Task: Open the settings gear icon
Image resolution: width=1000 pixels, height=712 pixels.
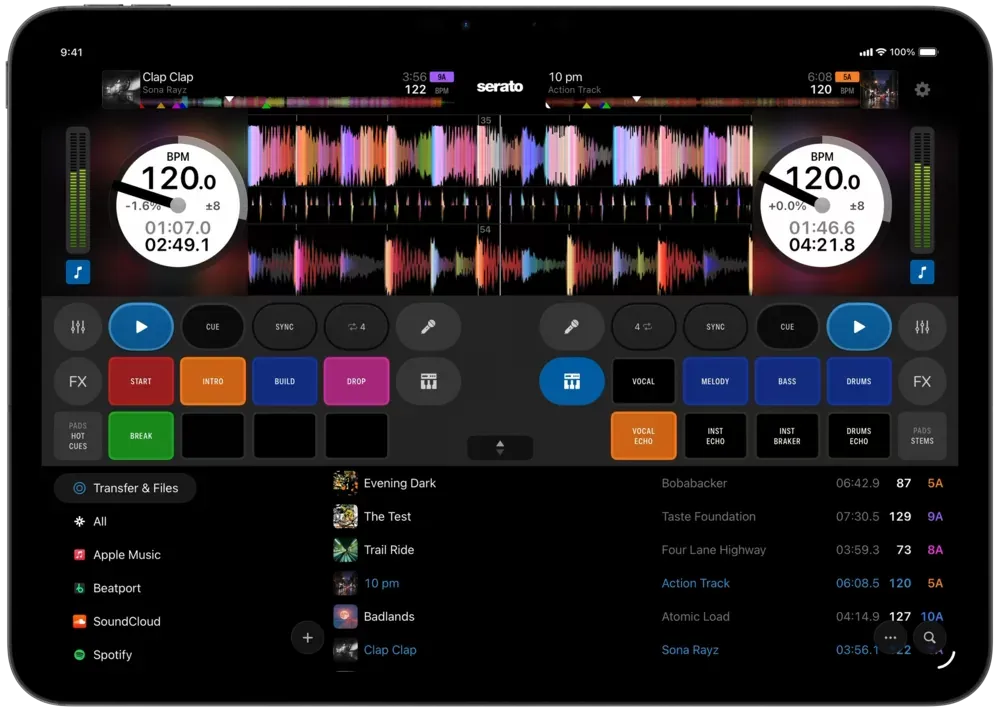Action: 922,89
